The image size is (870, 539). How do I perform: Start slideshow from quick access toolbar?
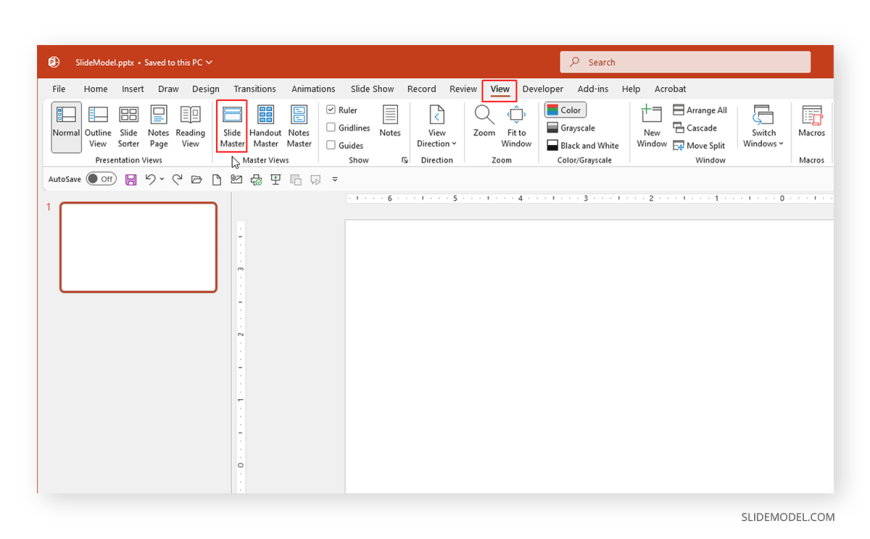(x=276, y=179)
